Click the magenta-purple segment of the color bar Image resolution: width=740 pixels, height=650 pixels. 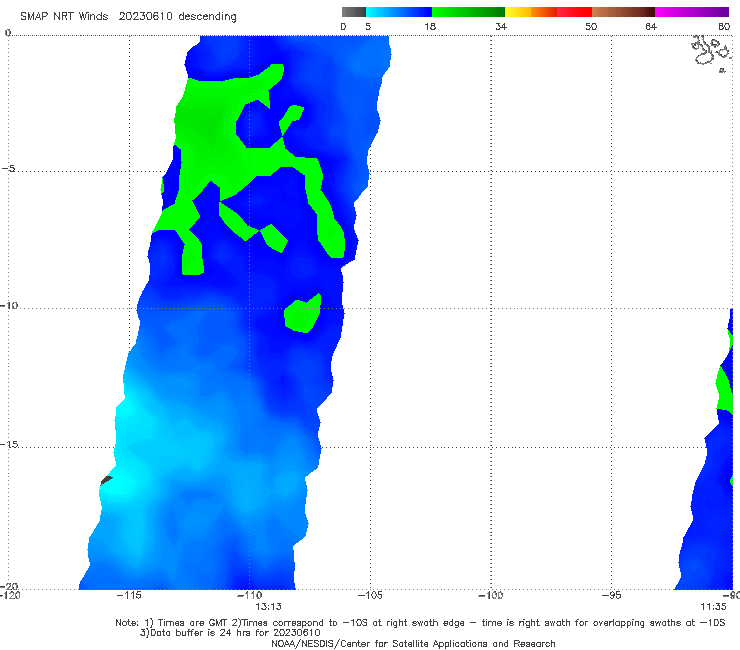click(x=692, y=12)
